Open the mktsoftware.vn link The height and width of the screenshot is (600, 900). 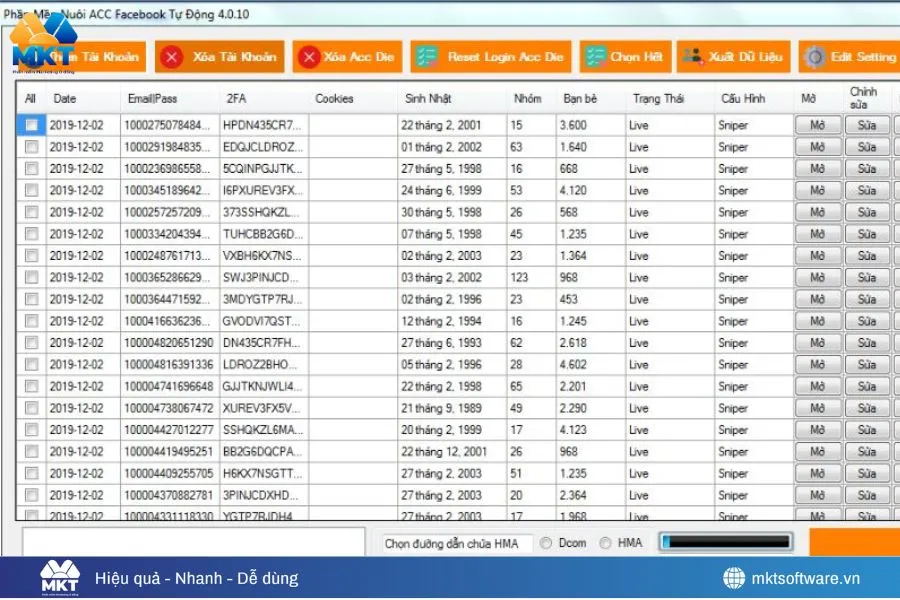coord(790,577)
